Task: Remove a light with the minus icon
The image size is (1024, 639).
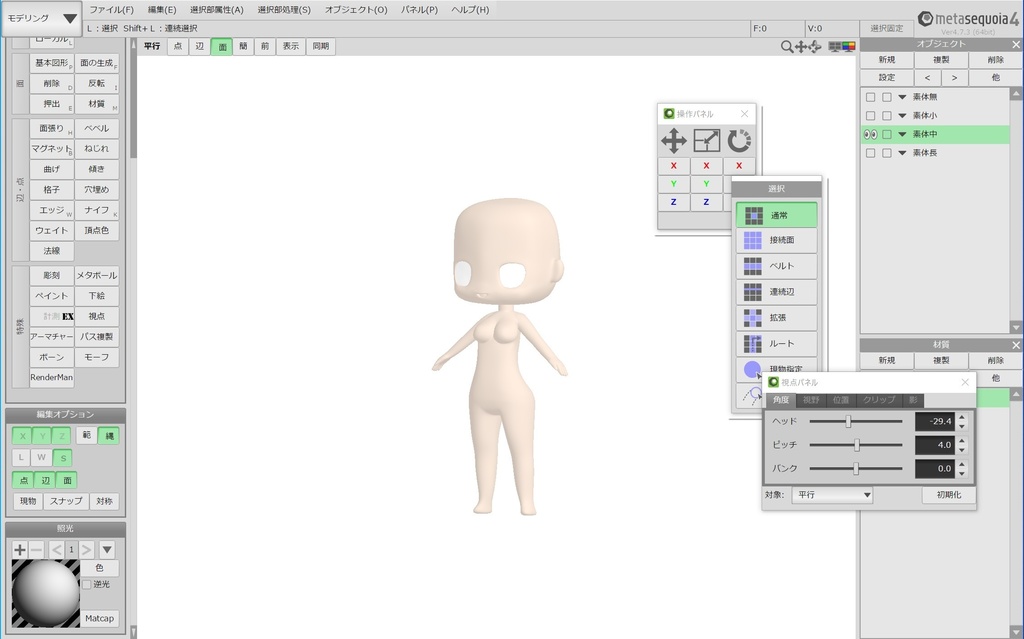Action: (x=37, y=549)
